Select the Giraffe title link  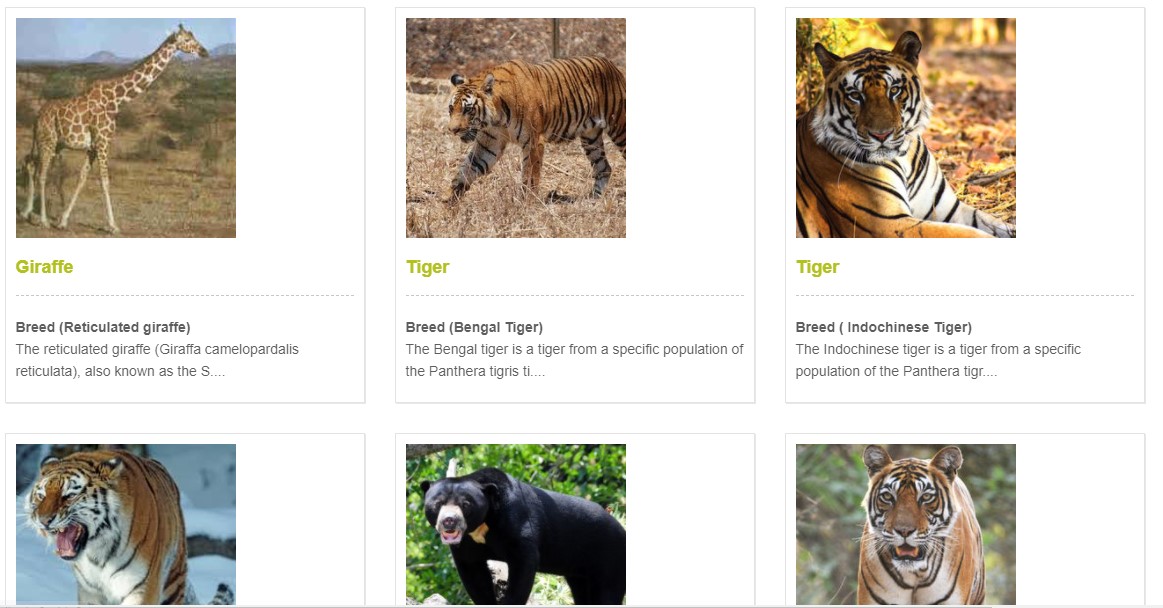point(44,266)
